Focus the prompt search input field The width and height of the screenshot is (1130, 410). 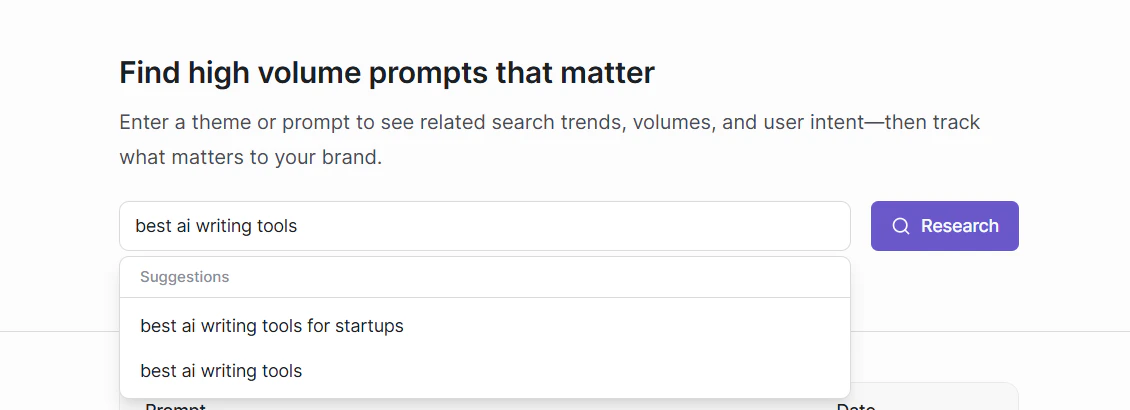(485, 226)
